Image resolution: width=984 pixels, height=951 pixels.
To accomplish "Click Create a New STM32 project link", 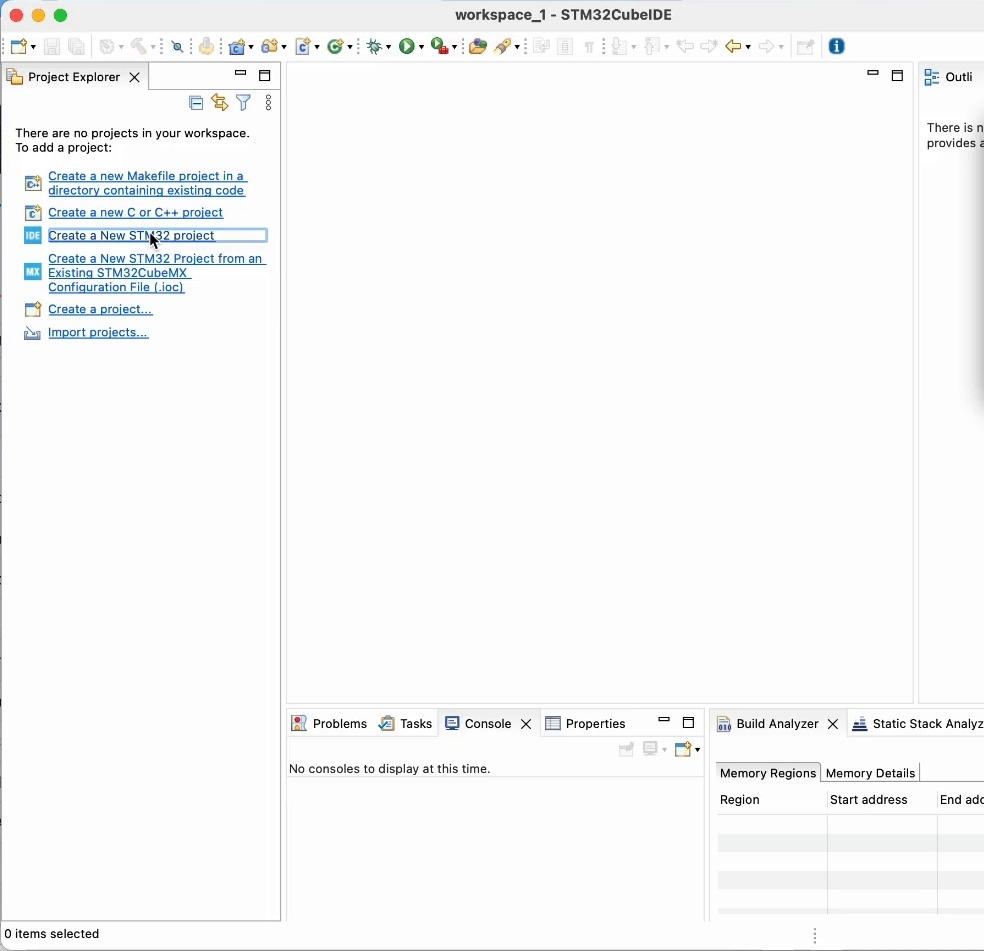I will [132, 237].
